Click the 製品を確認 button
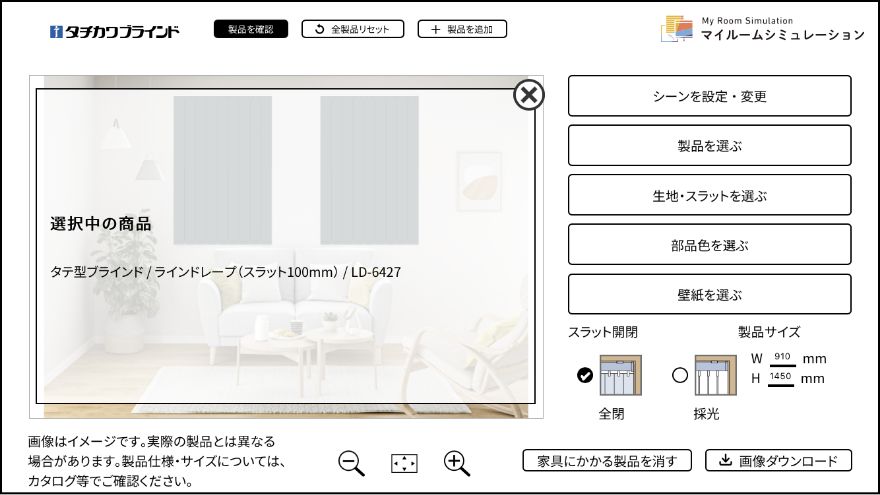This screenshot has width=880, height=495. [251, 29]
